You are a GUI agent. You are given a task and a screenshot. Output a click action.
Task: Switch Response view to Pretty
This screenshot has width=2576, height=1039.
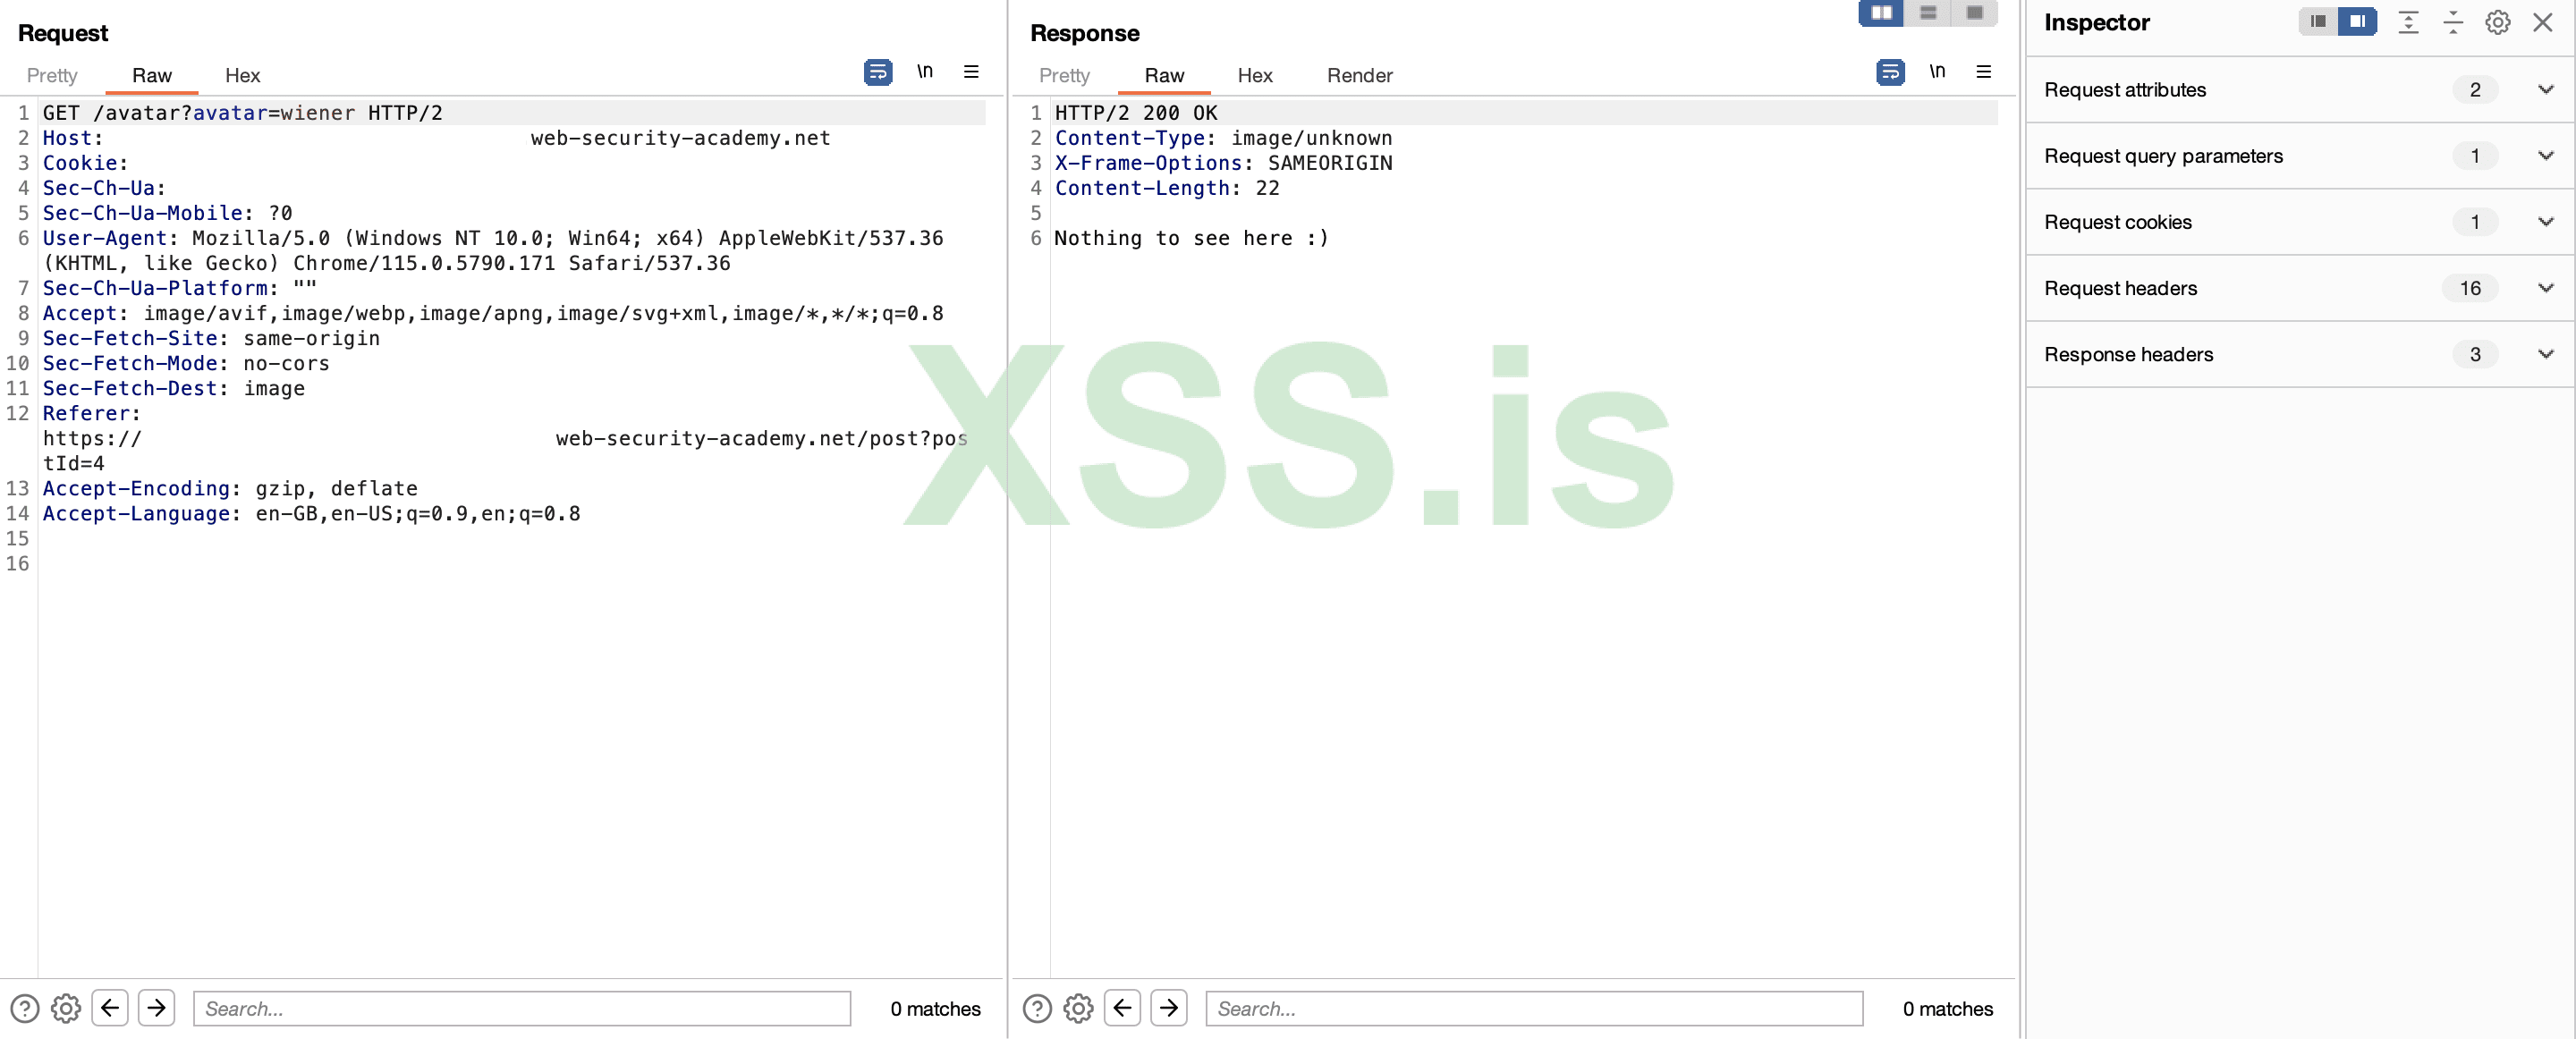(x=1063, y=76)
